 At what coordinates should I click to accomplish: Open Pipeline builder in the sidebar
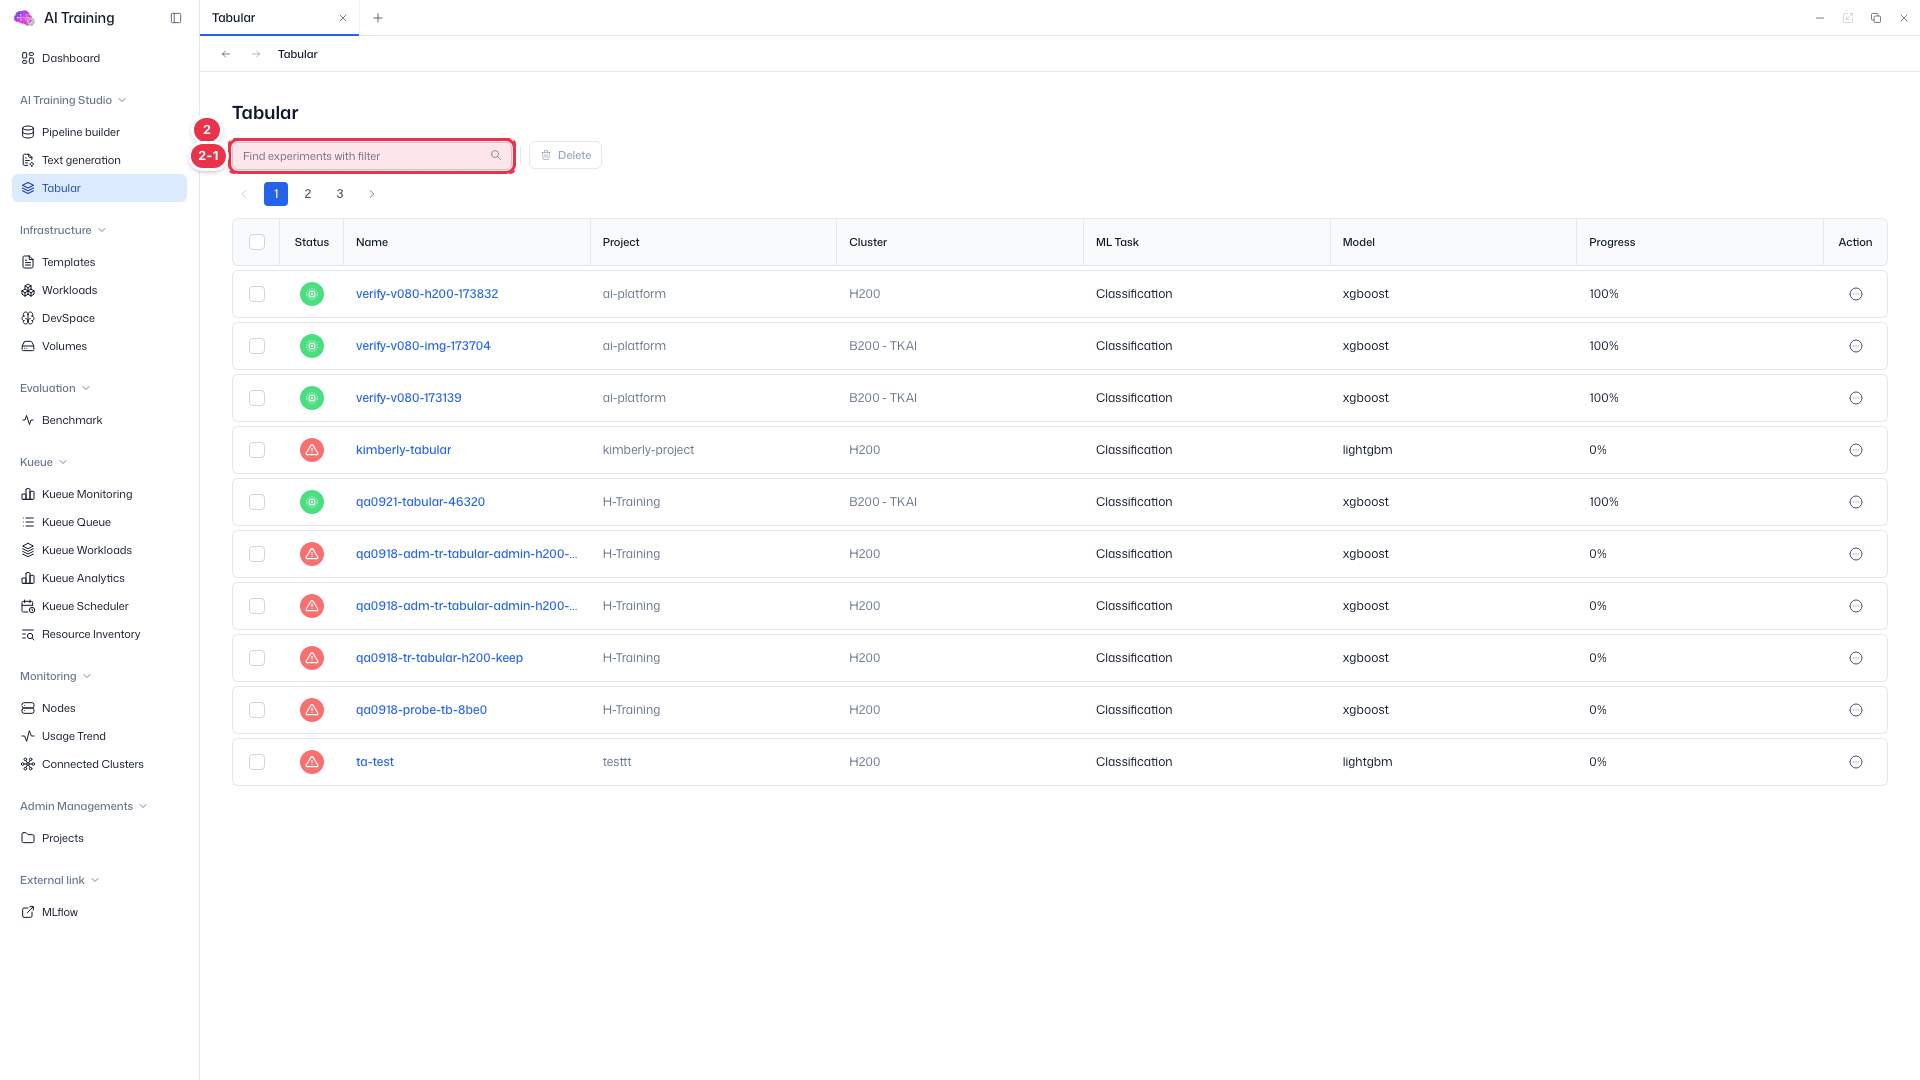99,132
